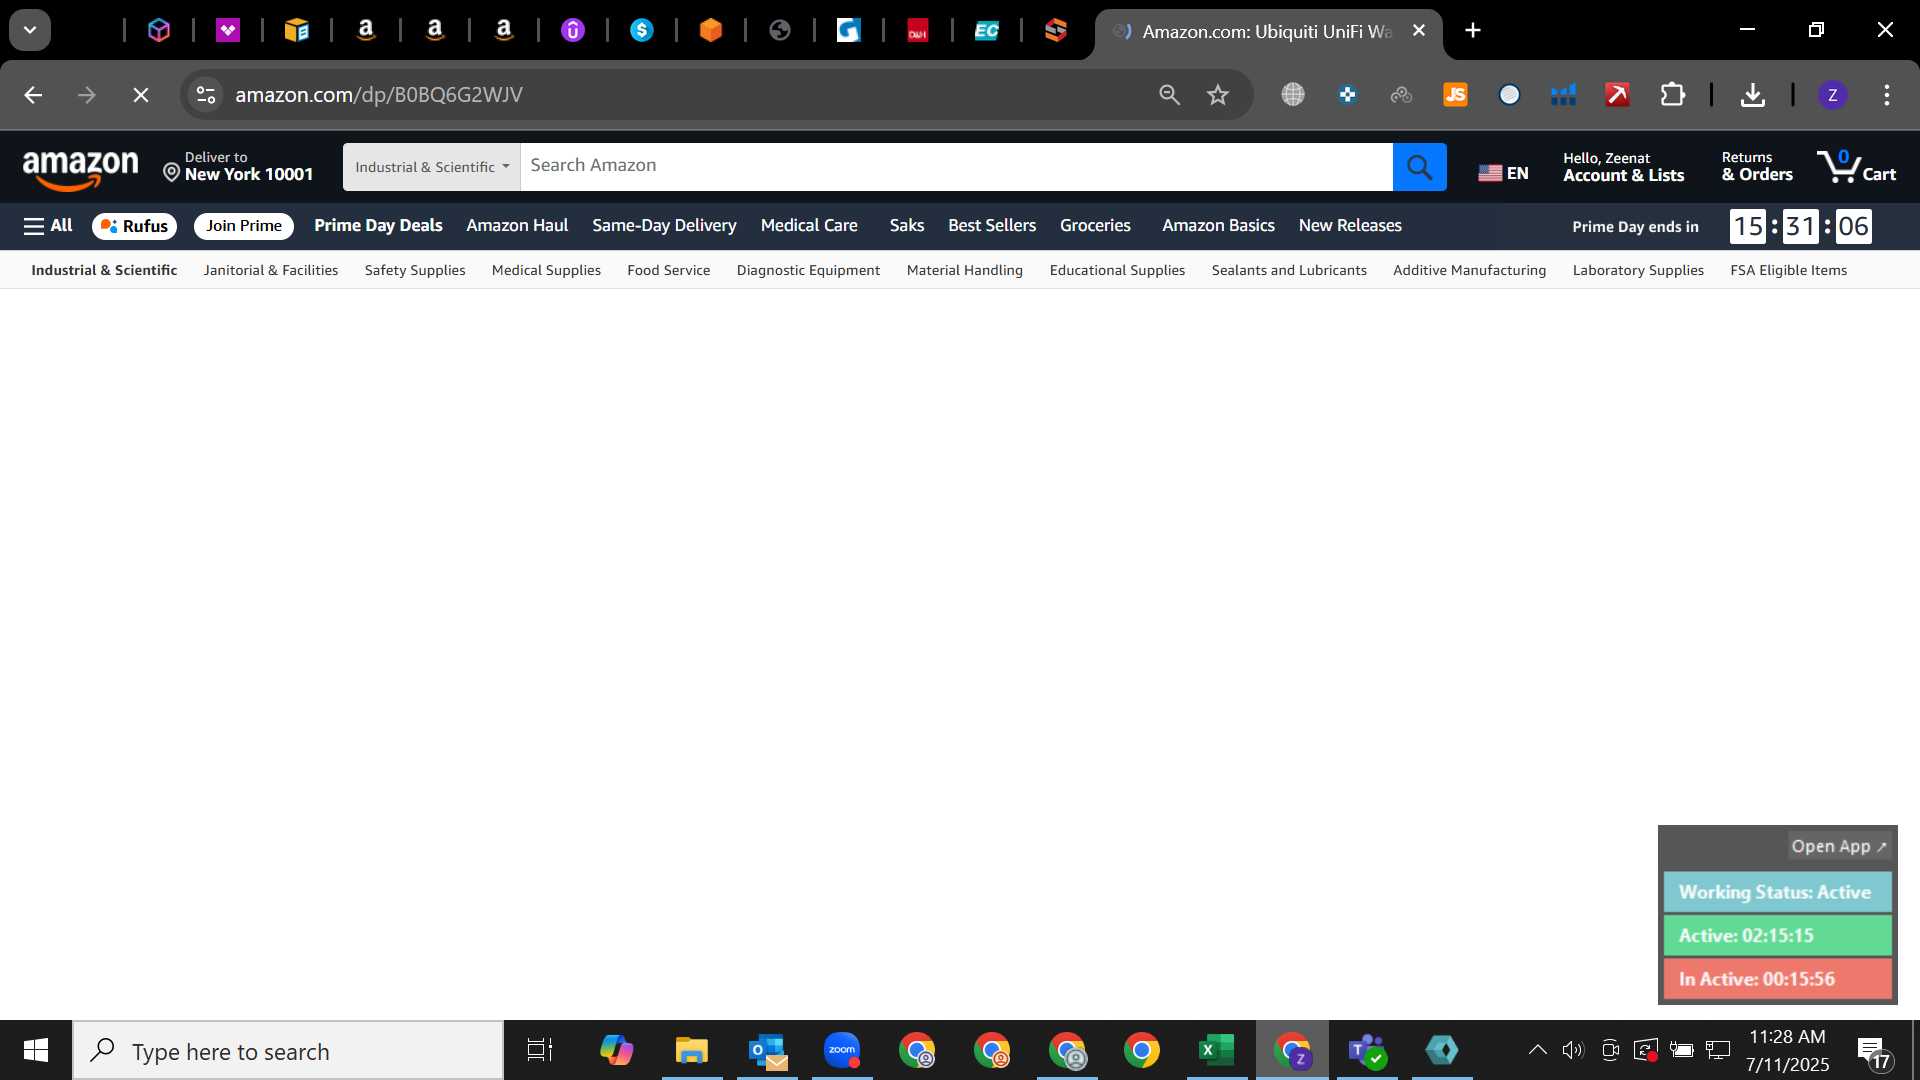This screenshot has height=1080, width=1920.
Task: Bookmark this page with star icon
Action: (1217, 95)
